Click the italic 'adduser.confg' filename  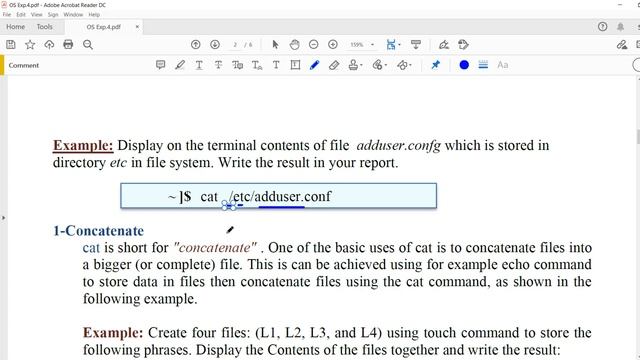(398, 146)
